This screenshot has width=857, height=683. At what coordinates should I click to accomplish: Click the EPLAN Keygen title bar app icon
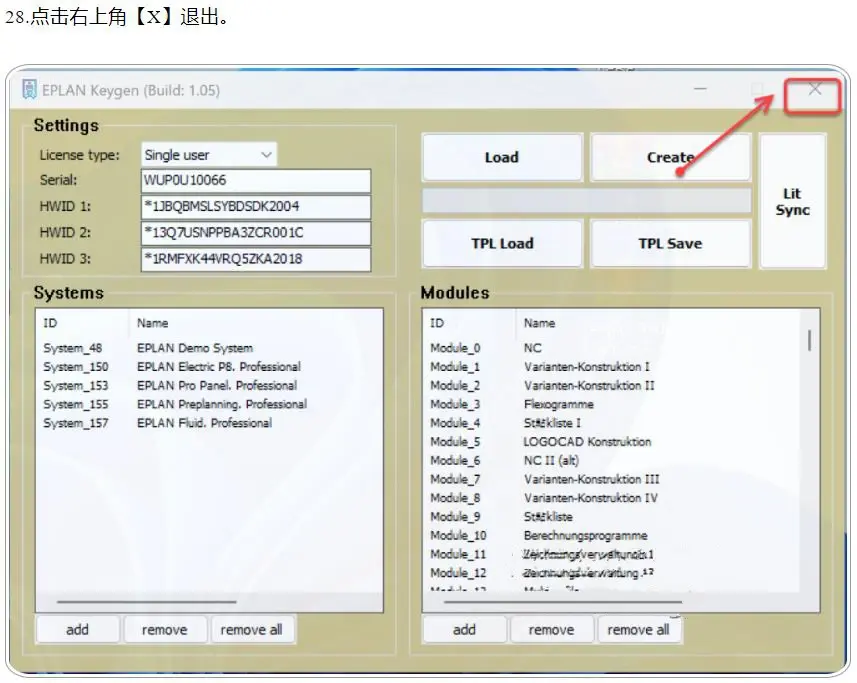(x=30, y=90)
